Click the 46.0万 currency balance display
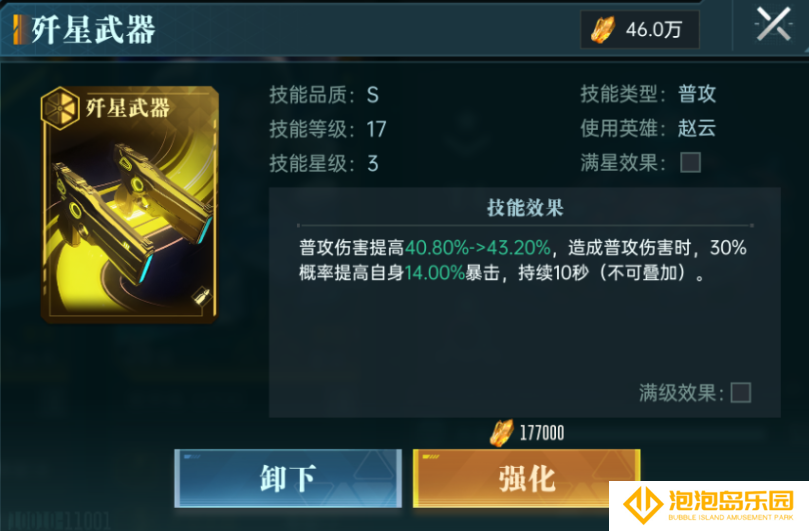This screenshot has height=531, width=809. [640, 29]
